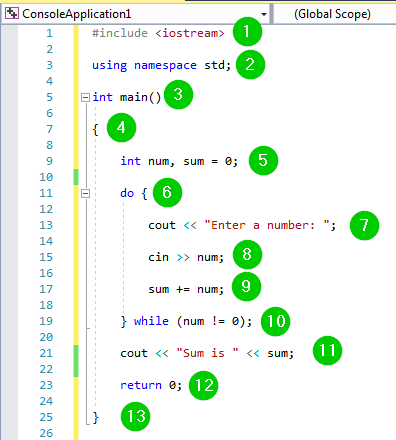The image size is (396, 440).
Task: Collapse the do loop block
Action: coord(85,193)
